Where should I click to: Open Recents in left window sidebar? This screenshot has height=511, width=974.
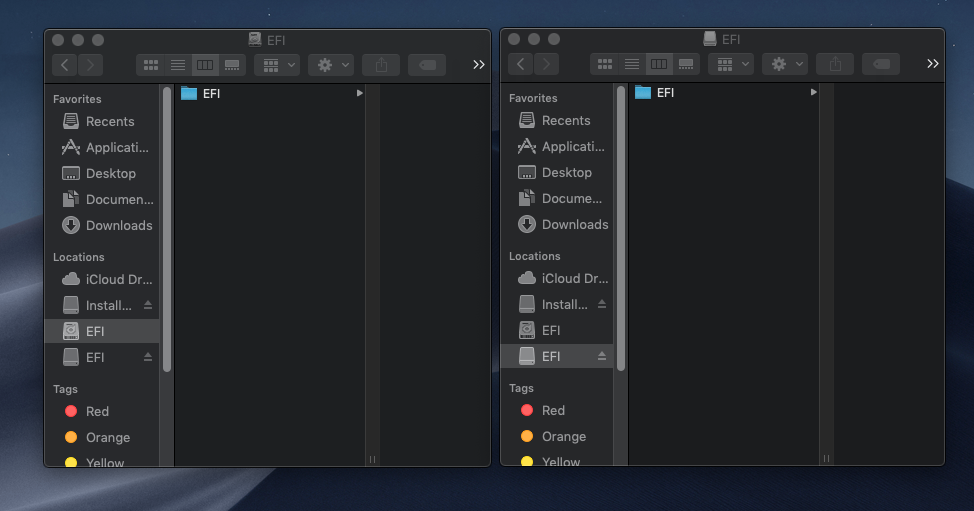click(x=102, y=122)
